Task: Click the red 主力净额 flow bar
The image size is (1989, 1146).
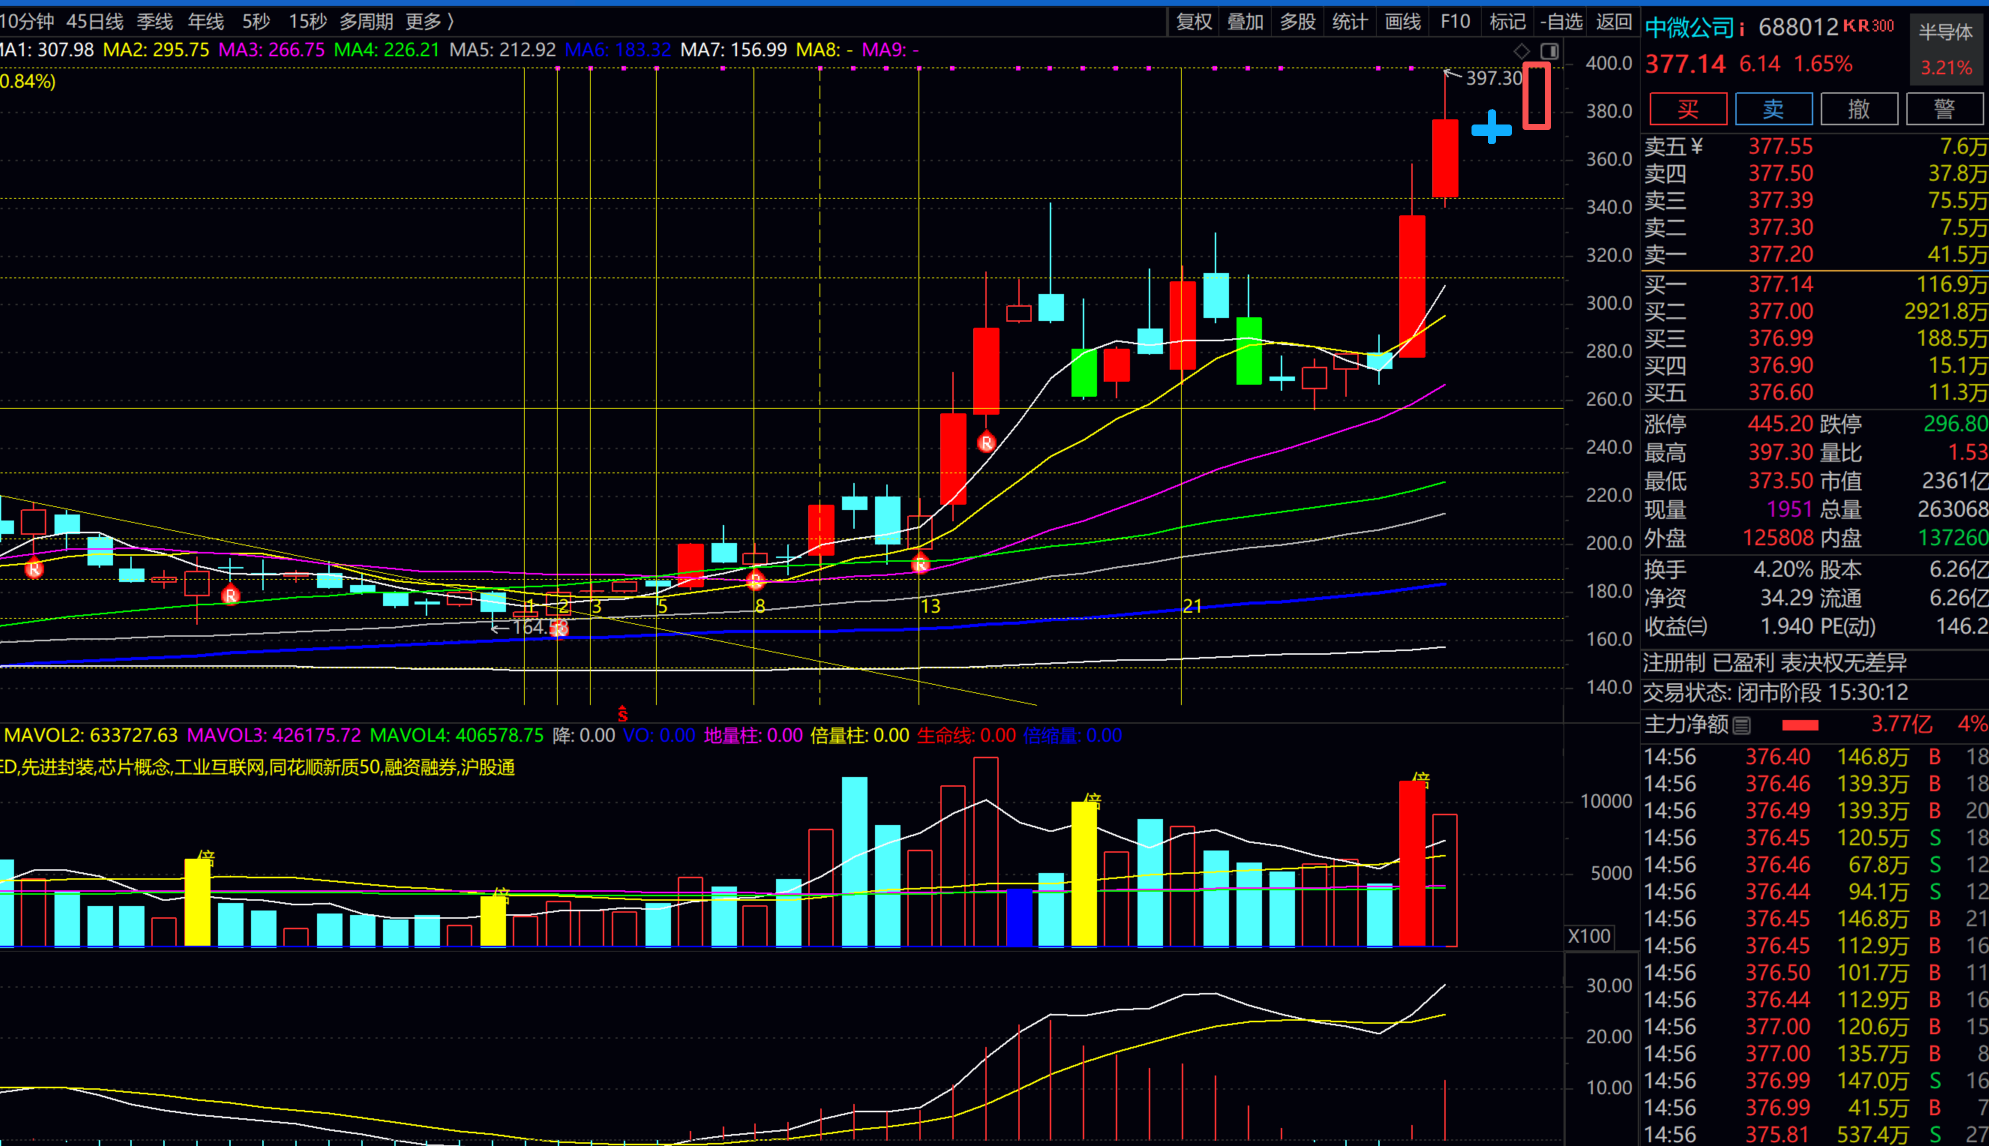Action: coord(1800,725)
